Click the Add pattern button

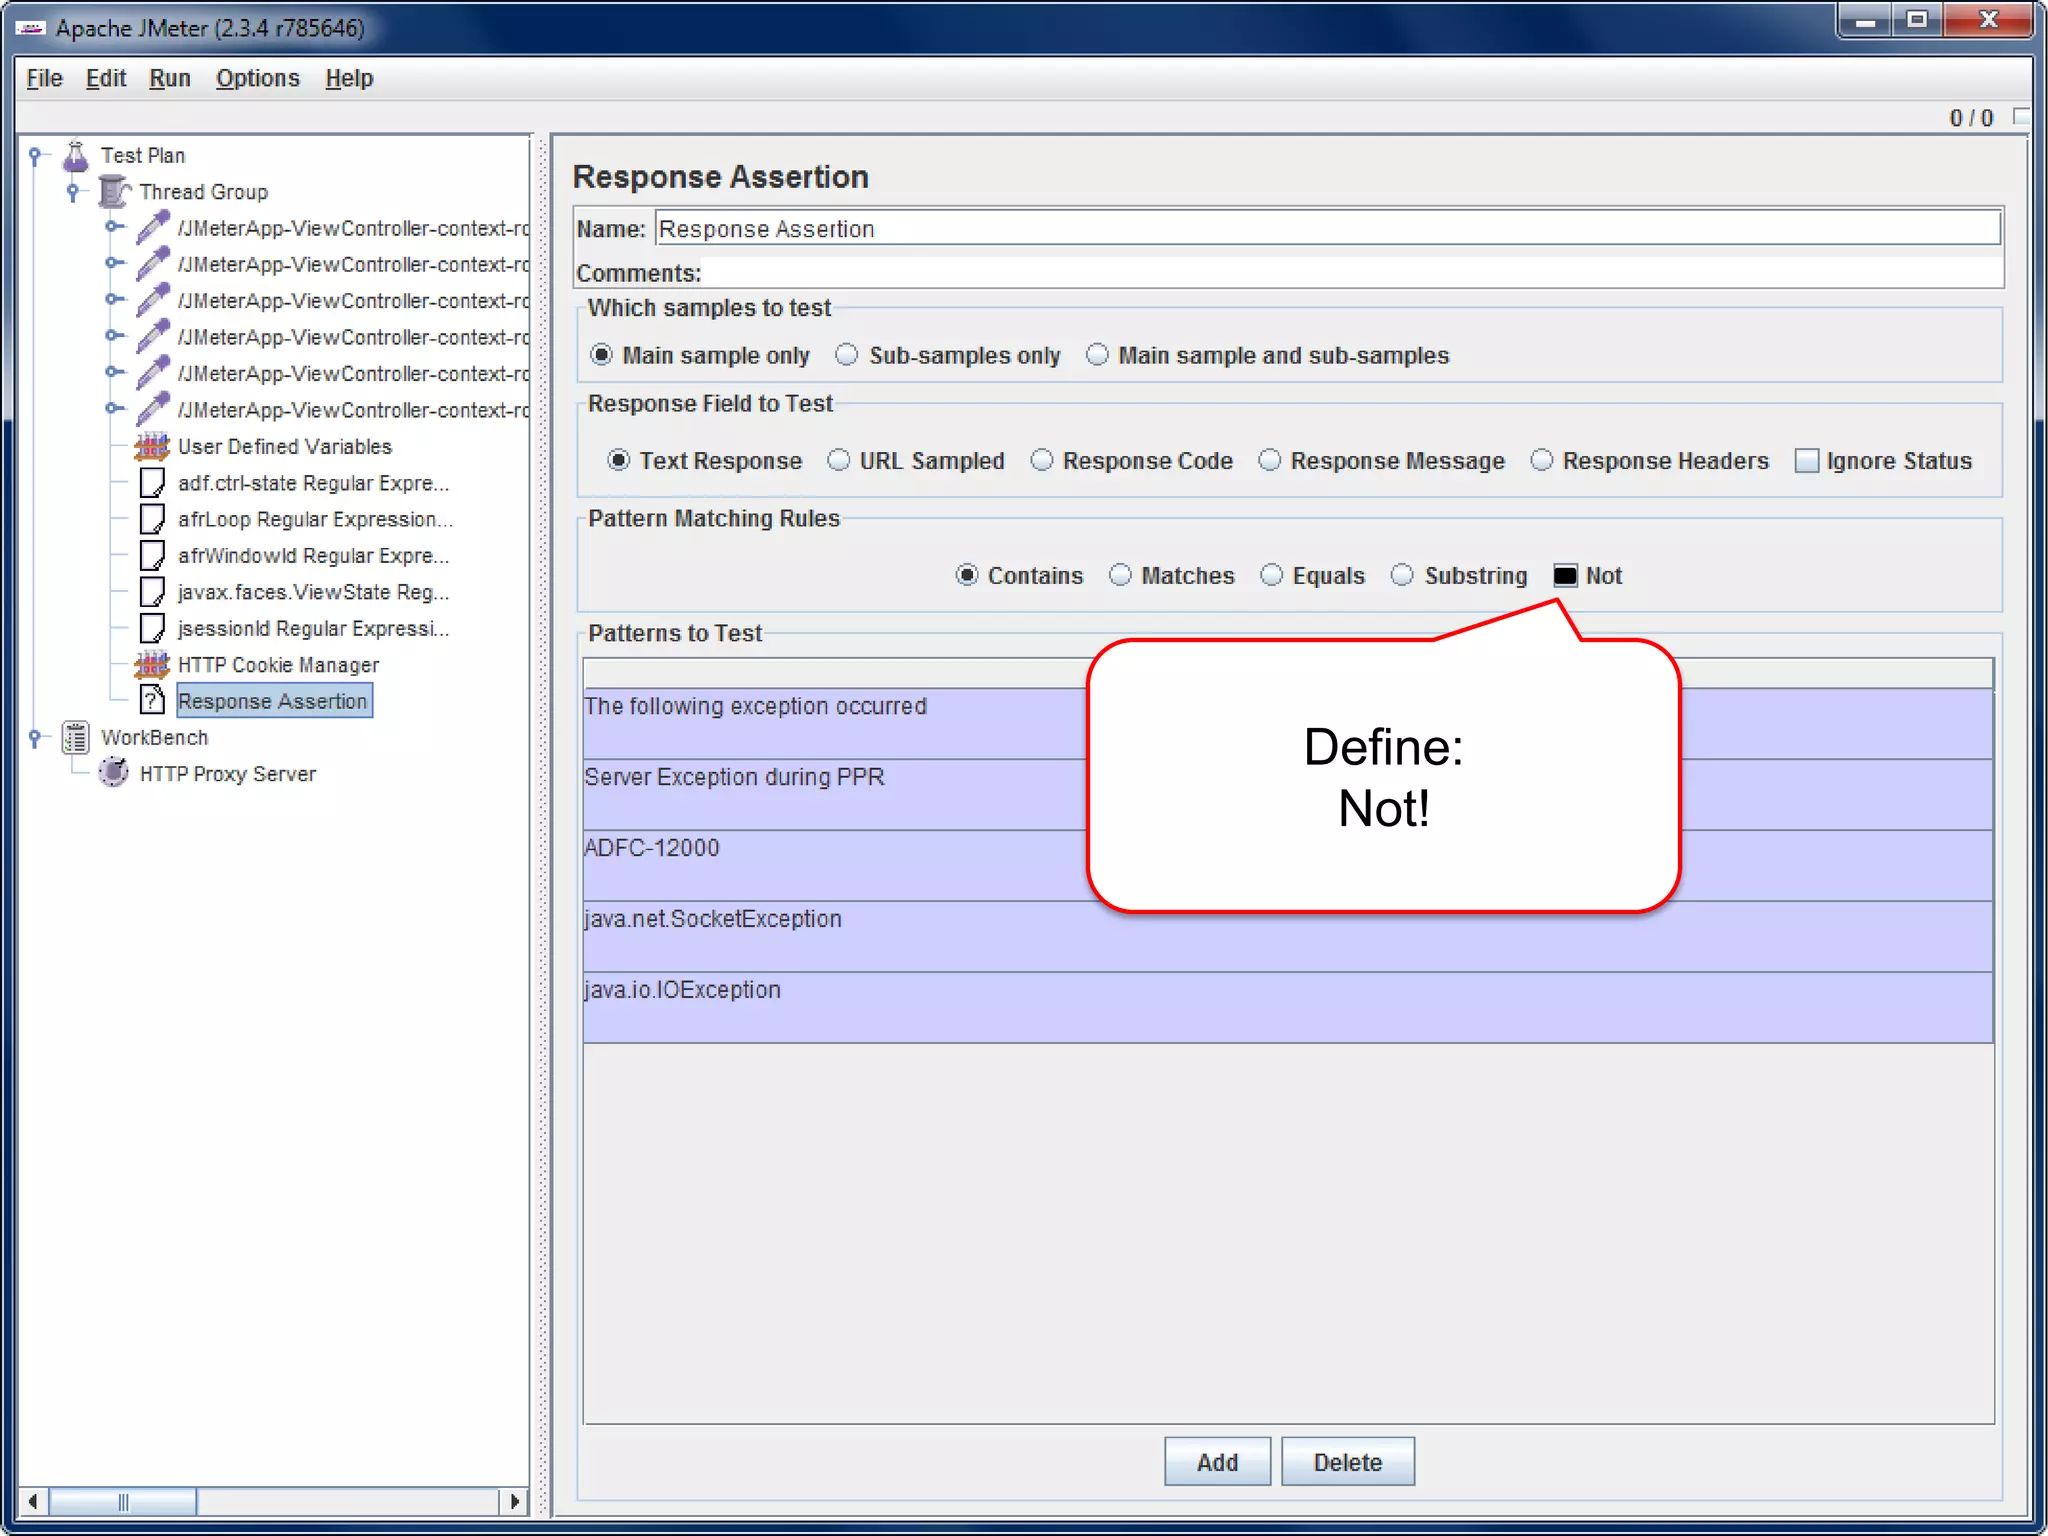click(1216, 1462)
